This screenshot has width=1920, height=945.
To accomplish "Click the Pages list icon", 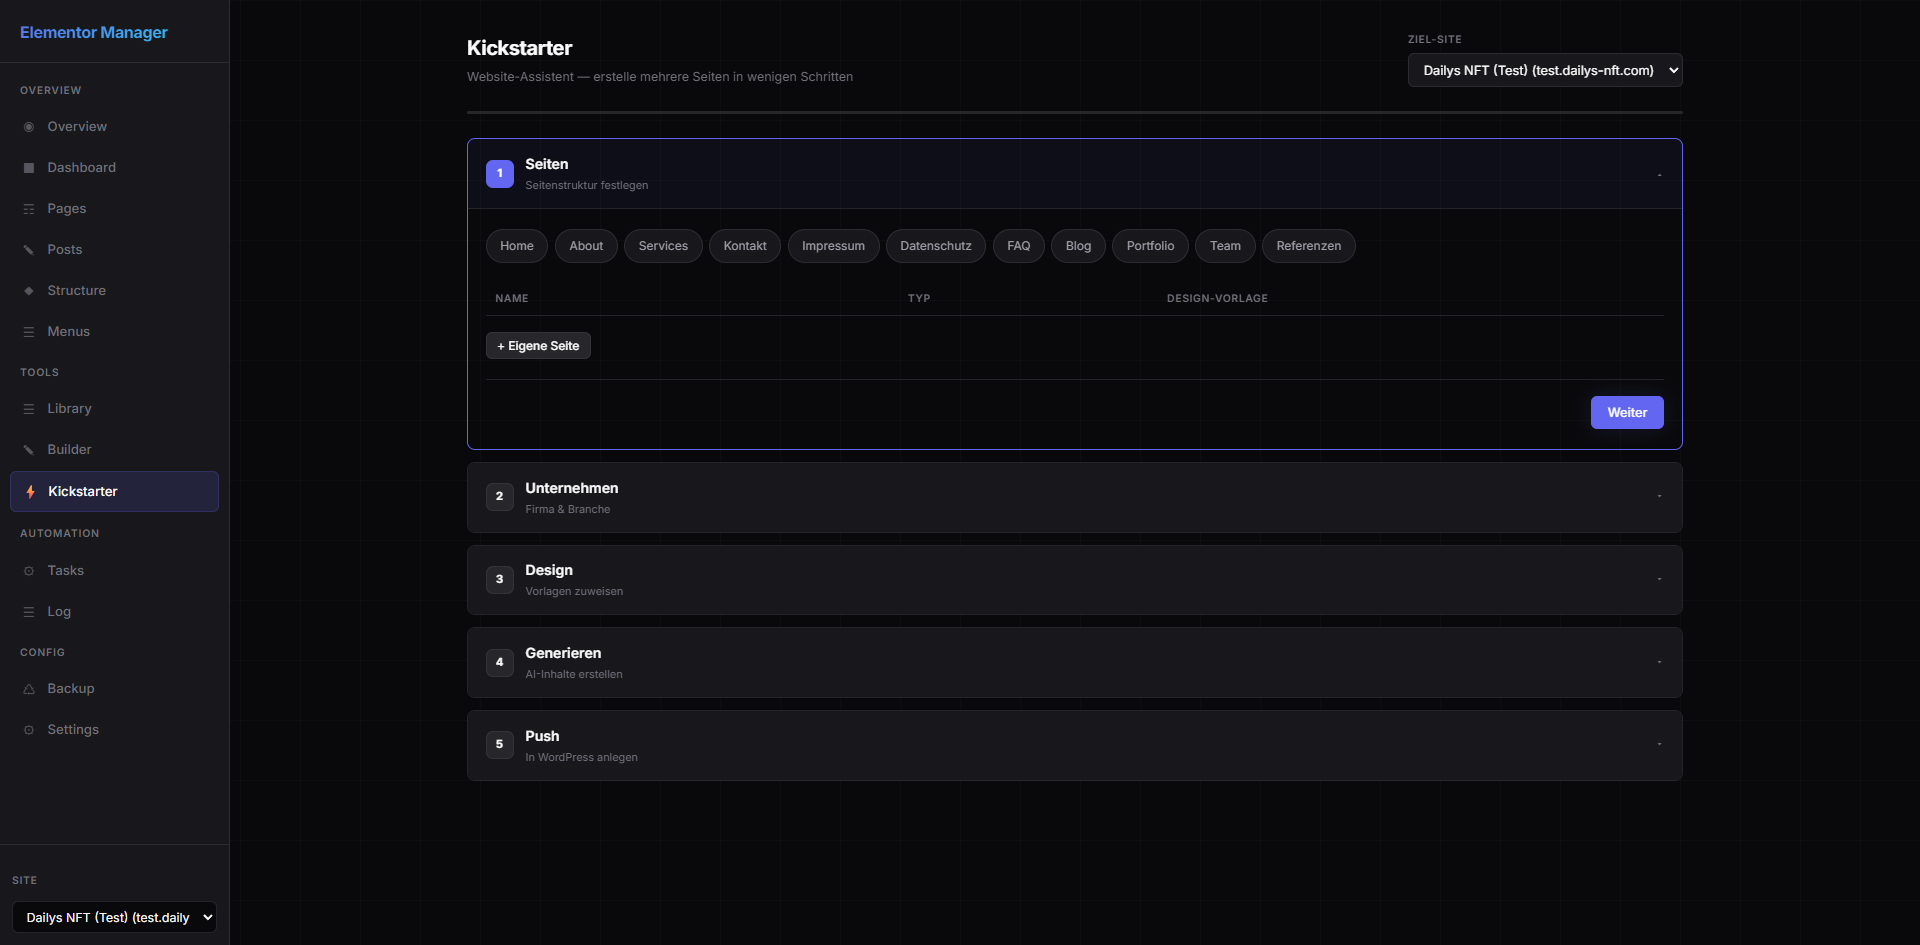I will click(x=29, y=209).
